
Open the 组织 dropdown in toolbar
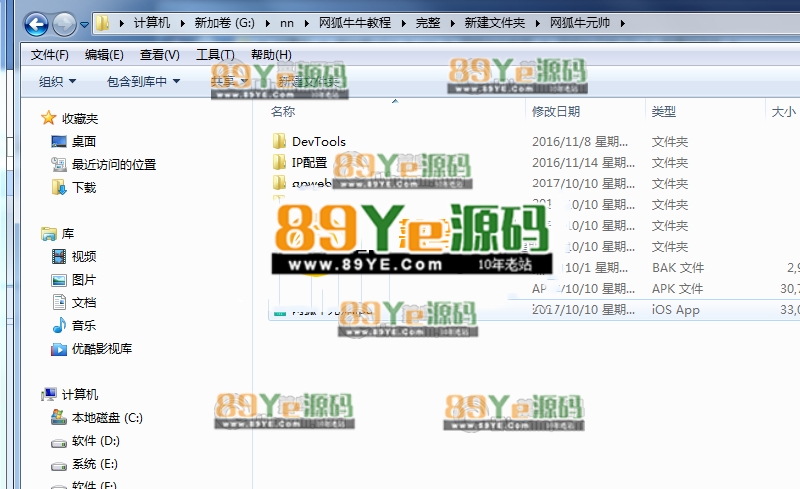click(57, 81)
